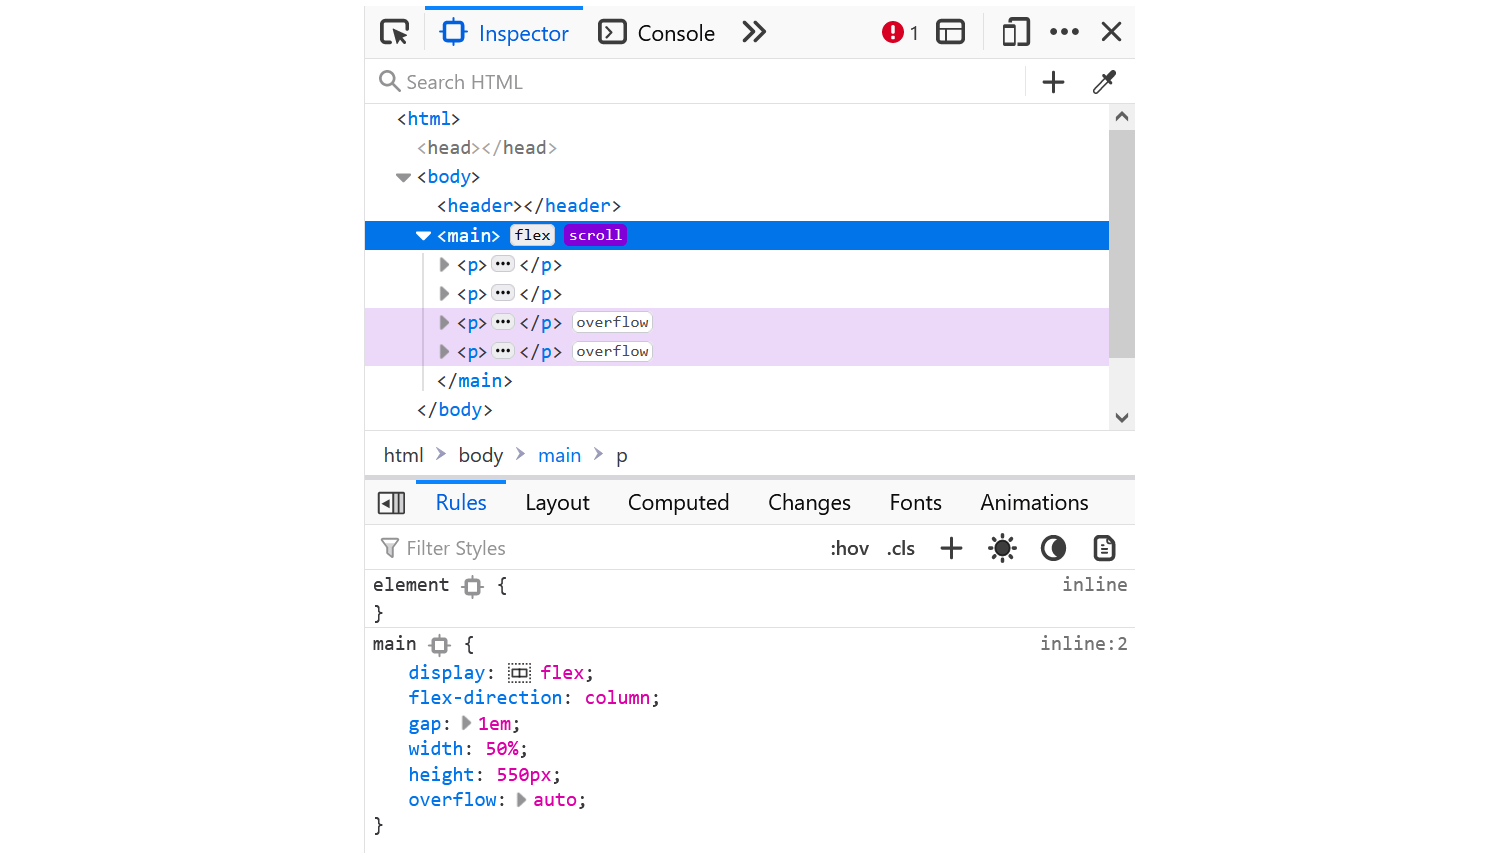This screenshot has height=864, width=1500.
Task: Activate the element picker tool
Action: click(395, 32)
